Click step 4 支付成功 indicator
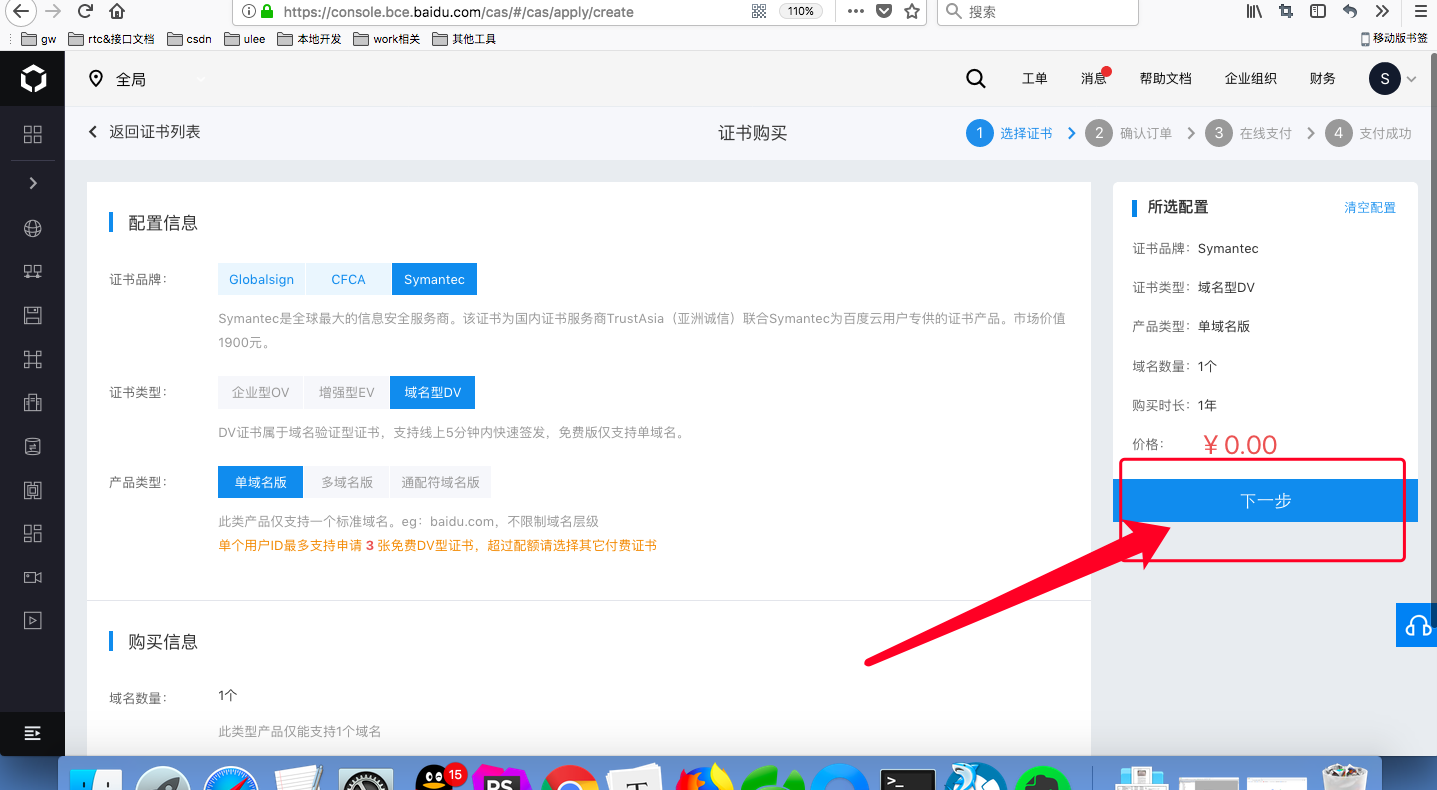Viewport: 1437px width, 790px height. 1368,133
